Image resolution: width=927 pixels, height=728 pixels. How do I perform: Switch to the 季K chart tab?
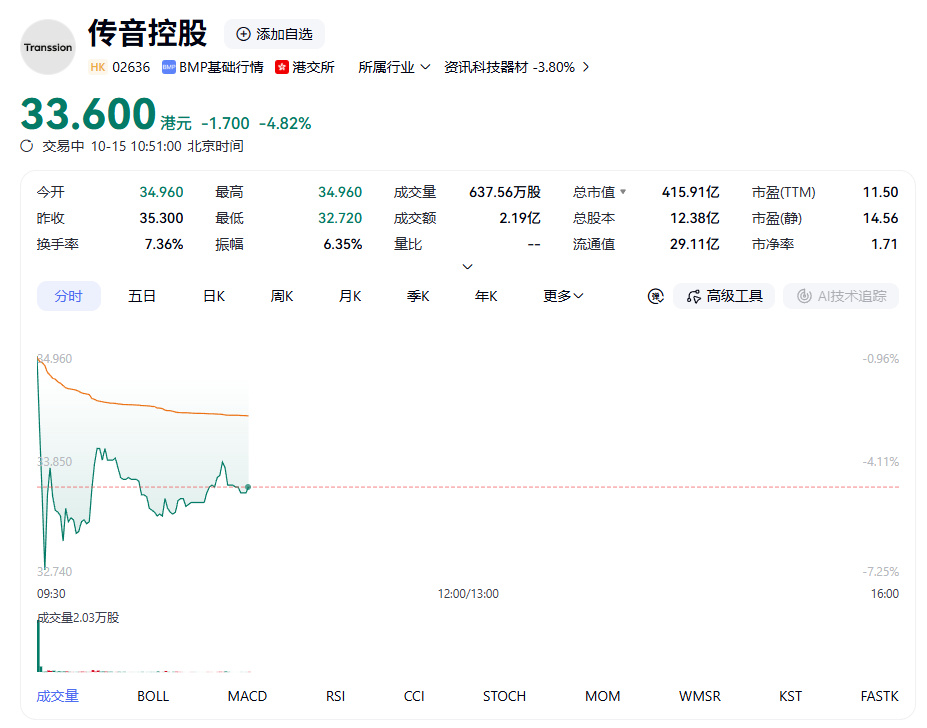[x=418, y=296]
